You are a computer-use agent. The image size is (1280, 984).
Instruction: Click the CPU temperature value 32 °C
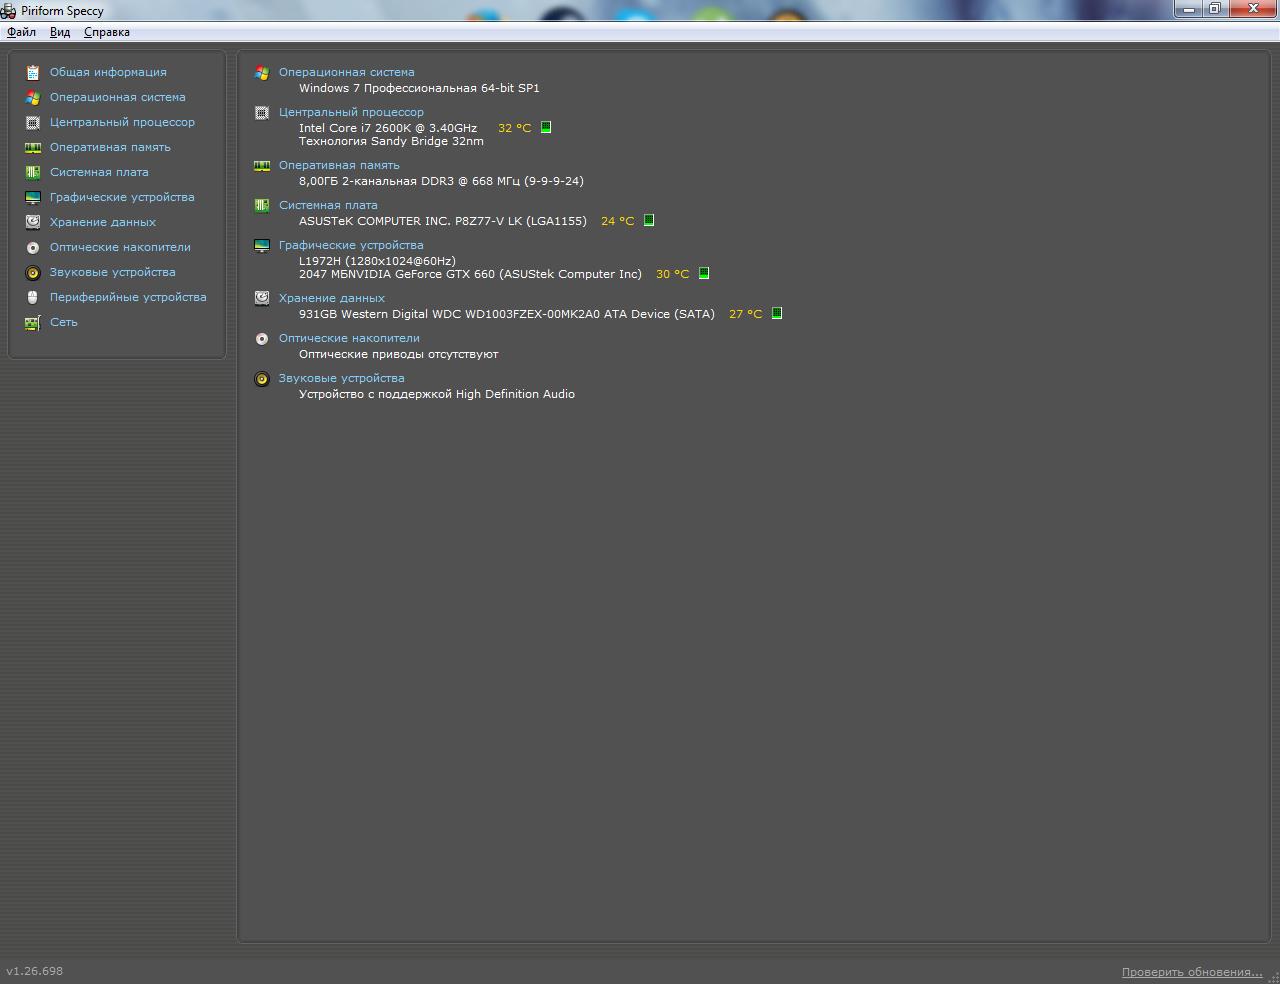pos(515,128)
